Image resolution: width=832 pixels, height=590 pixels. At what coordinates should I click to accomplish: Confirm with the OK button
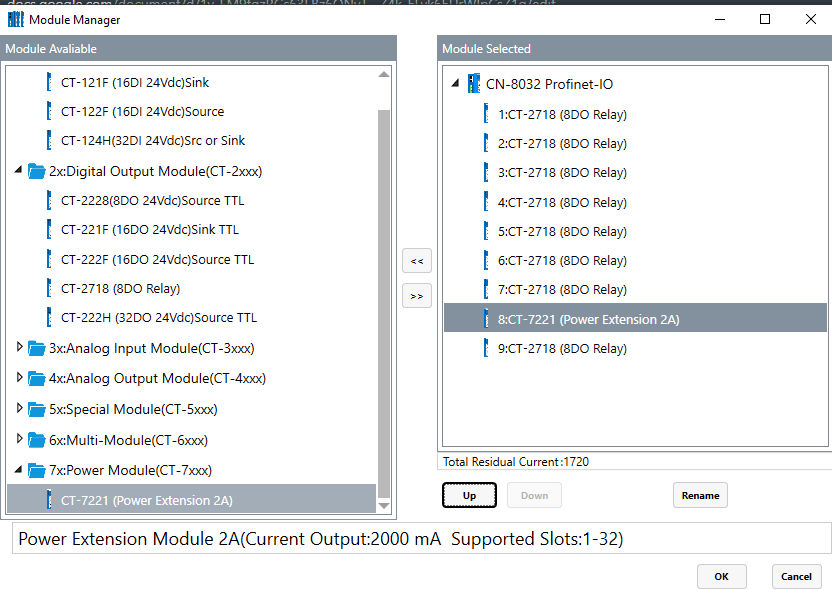tap(722, 576)
